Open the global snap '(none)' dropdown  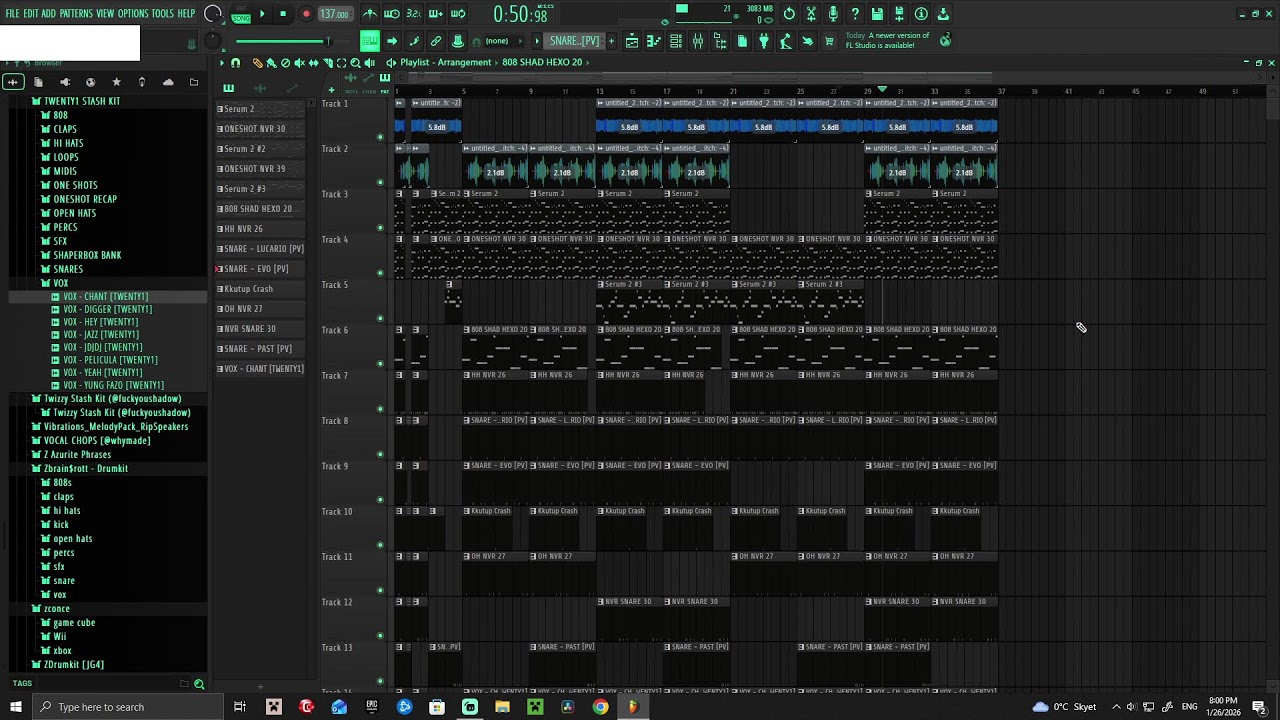tap(502, 41)
